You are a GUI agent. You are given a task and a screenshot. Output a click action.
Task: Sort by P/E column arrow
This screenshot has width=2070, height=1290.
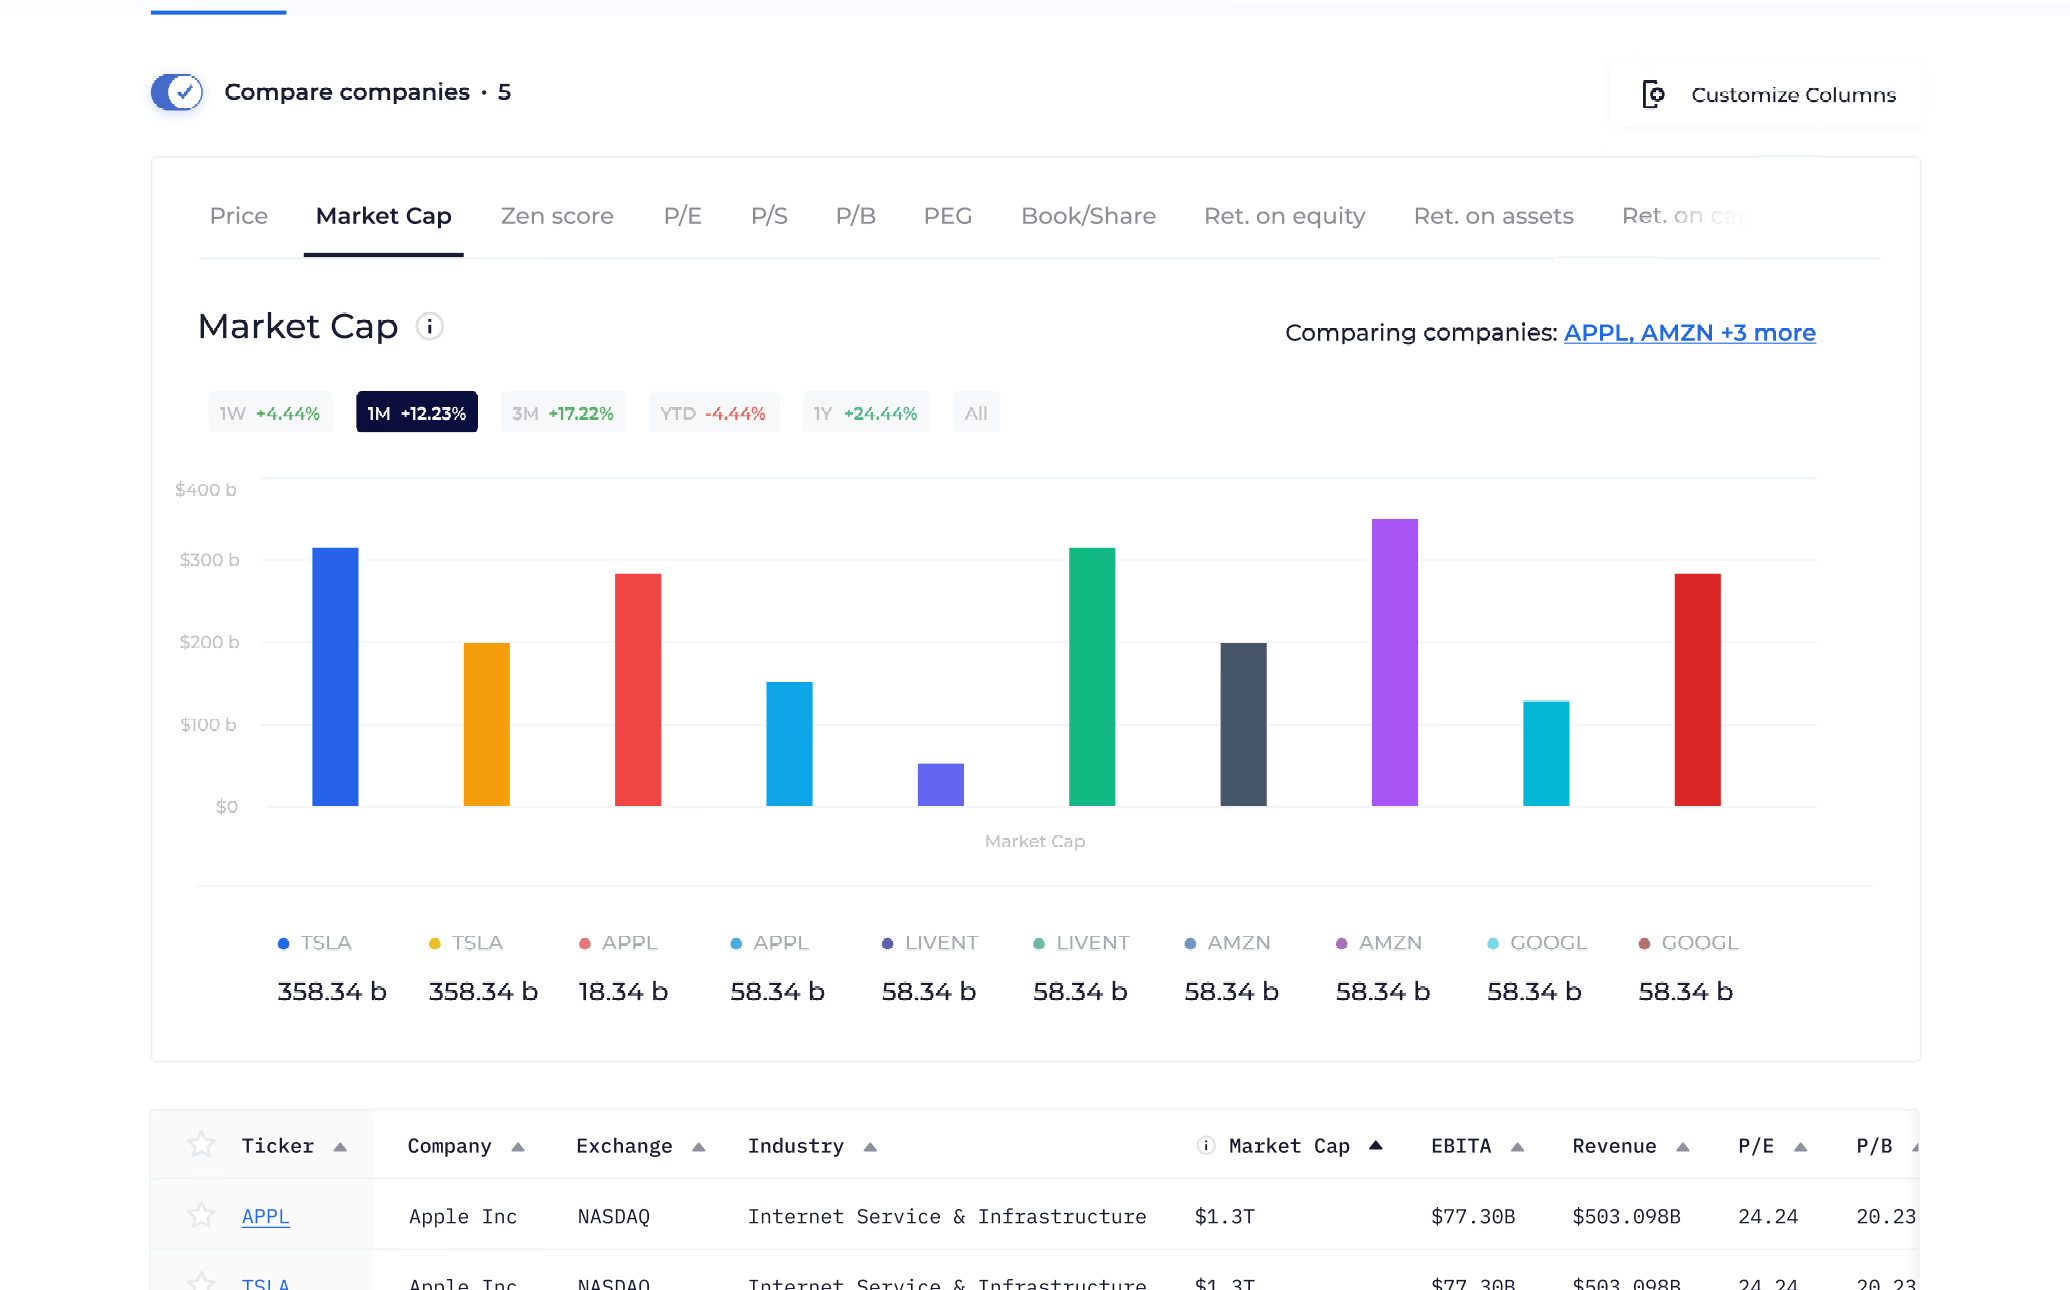point(1801,1147)
